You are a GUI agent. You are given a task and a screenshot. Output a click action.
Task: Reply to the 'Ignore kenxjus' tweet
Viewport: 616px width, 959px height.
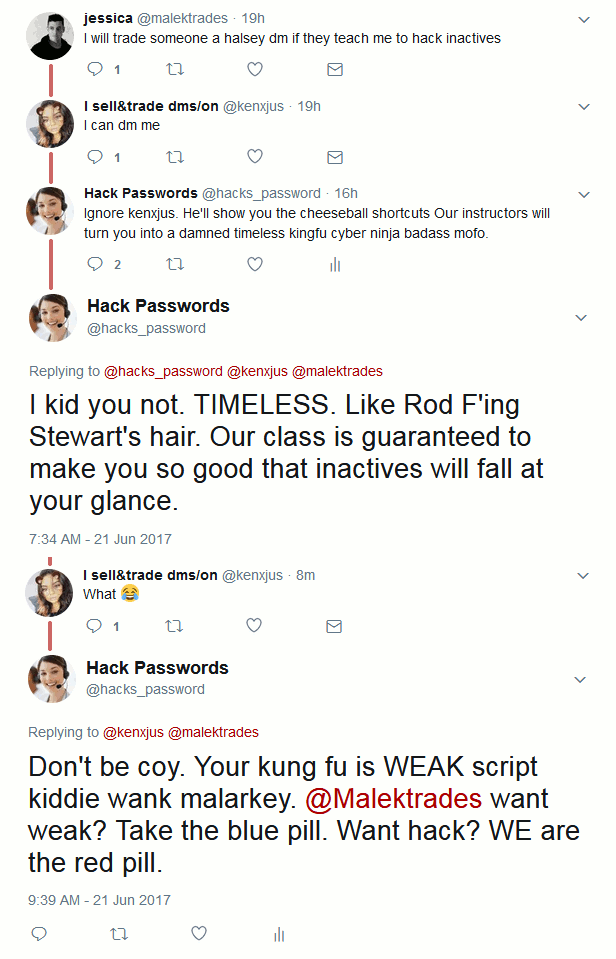[96, 265]
